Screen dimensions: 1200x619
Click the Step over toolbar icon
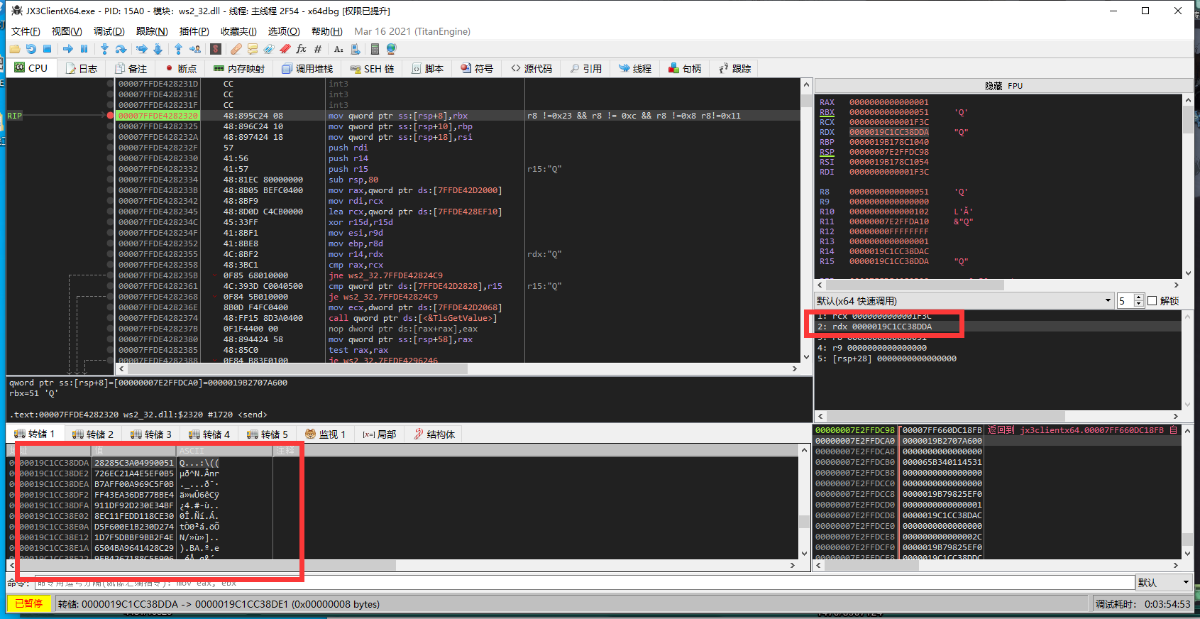(x=121, y=48)
